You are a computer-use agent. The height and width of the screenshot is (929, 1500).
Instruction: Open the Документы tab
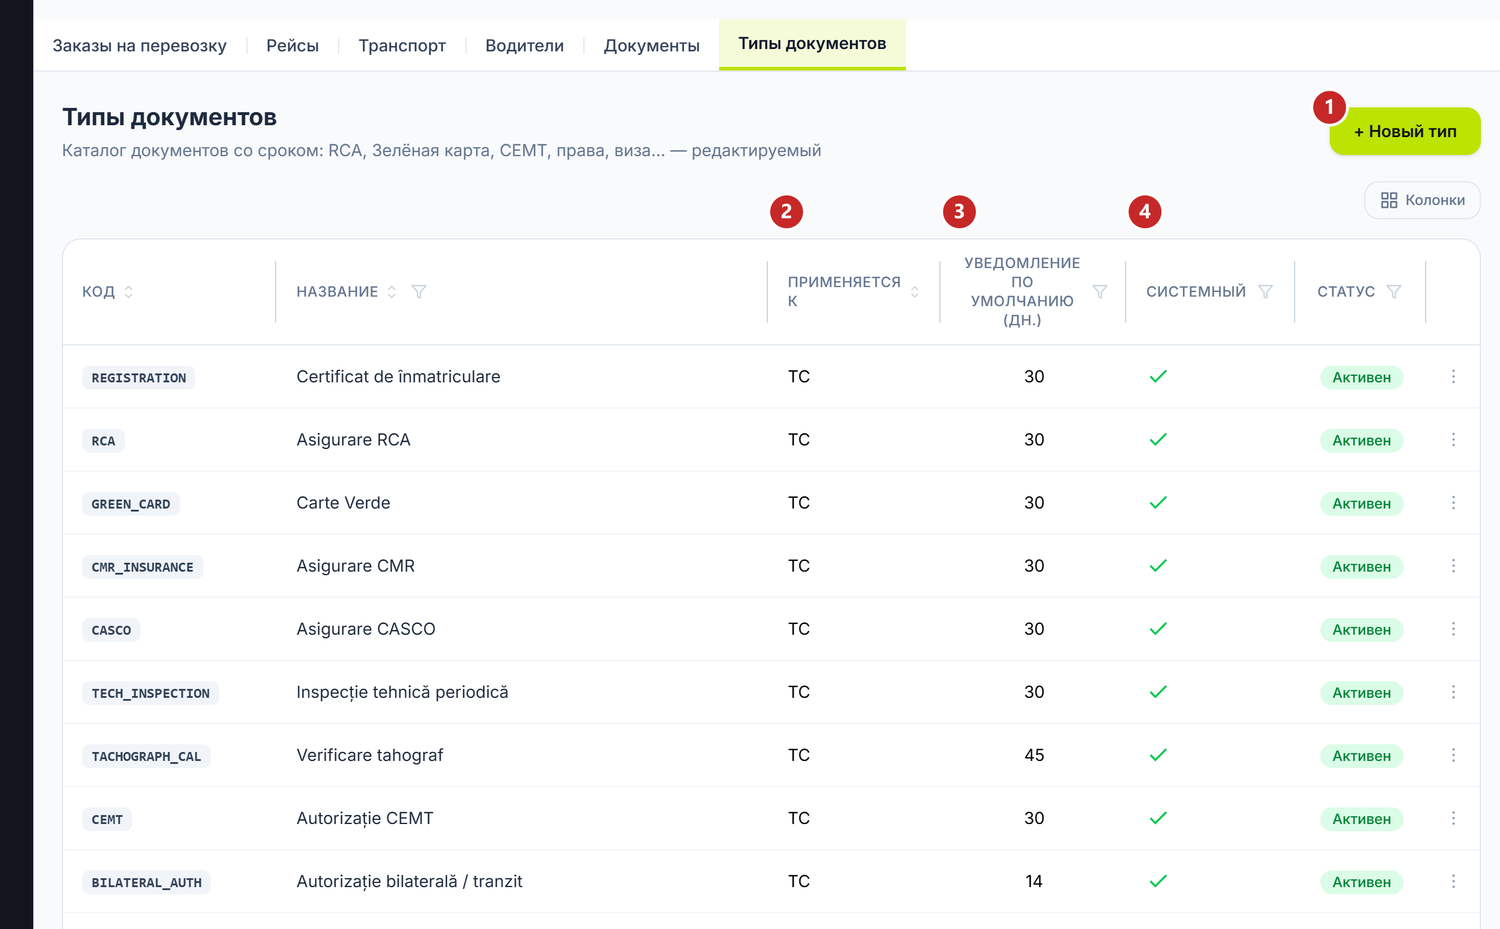[x=651, y=46]
